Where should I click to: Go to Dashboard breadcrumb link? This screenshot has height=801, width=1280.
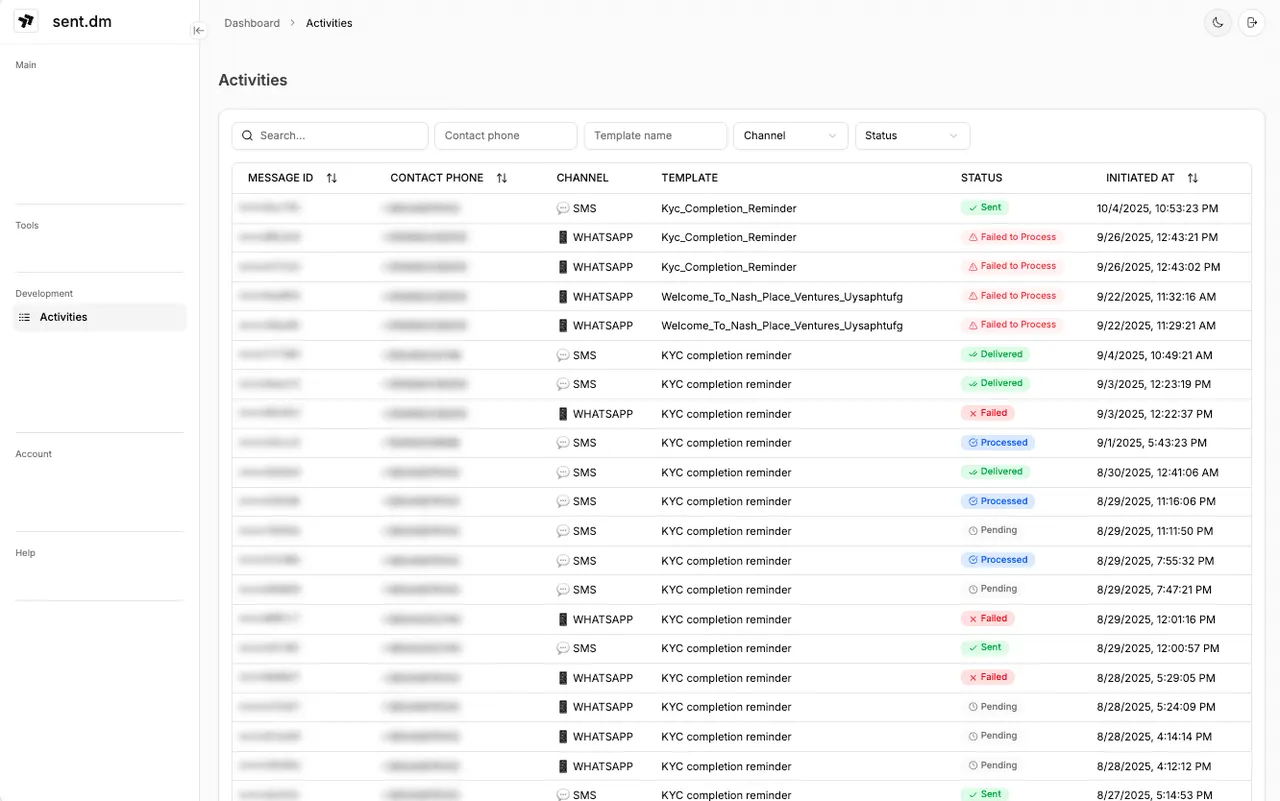coord(252,23)
